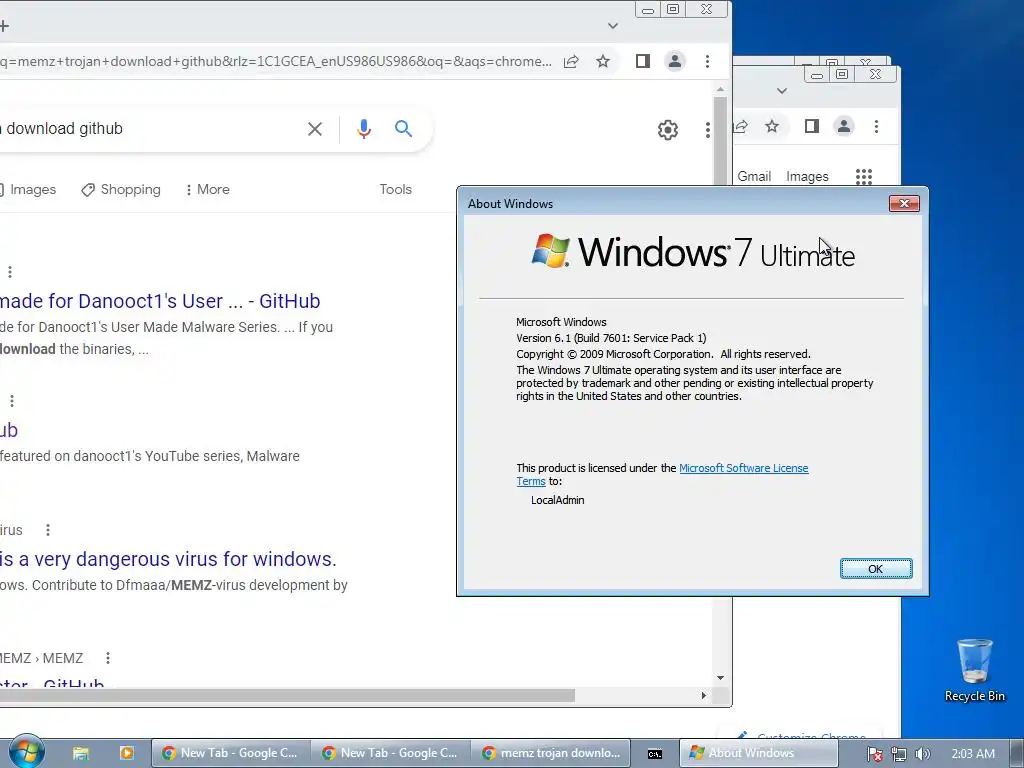
Task: Click the 'LocalAdmin' licensee text
Action: pos(558,500)
